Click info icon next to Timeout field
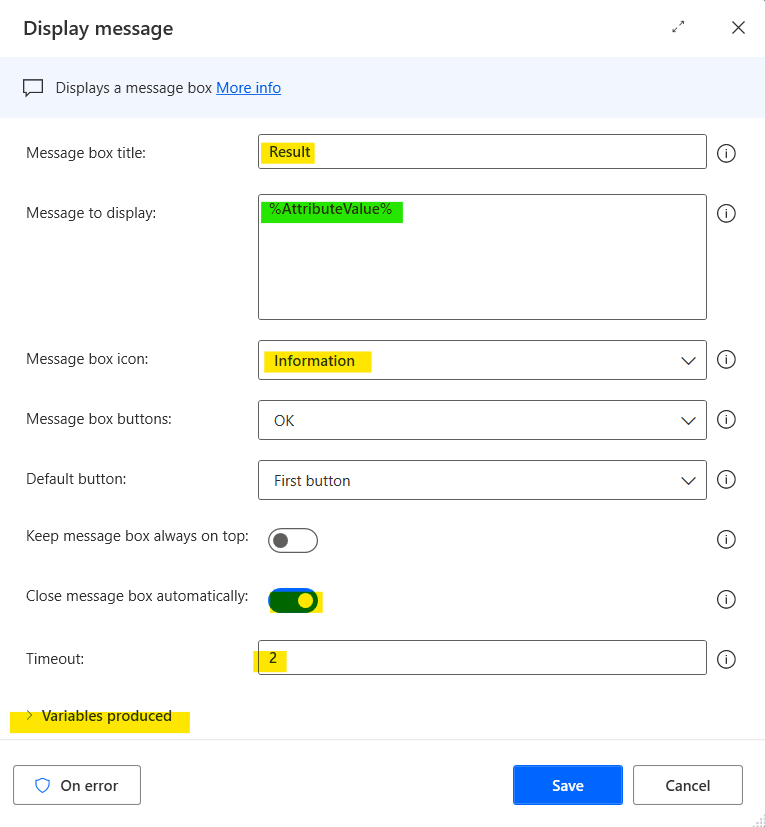765x827 pixels. (x=727, y=659)
